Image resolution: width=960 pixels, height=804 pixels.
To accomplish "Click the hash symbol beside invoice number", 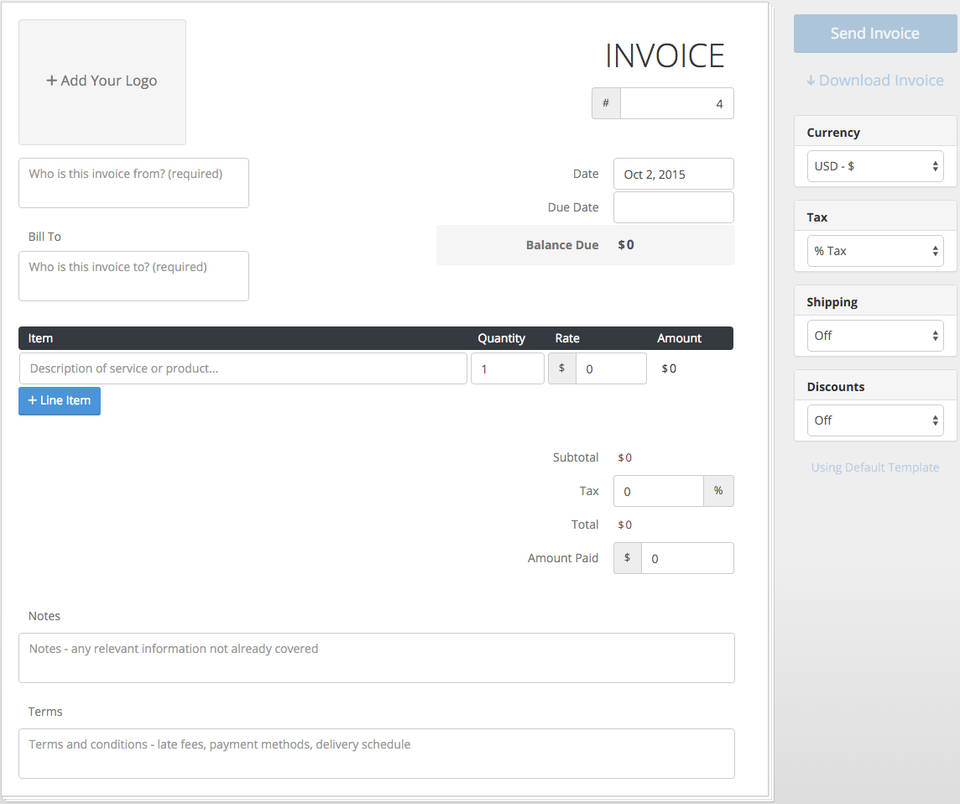I will 606,103.
